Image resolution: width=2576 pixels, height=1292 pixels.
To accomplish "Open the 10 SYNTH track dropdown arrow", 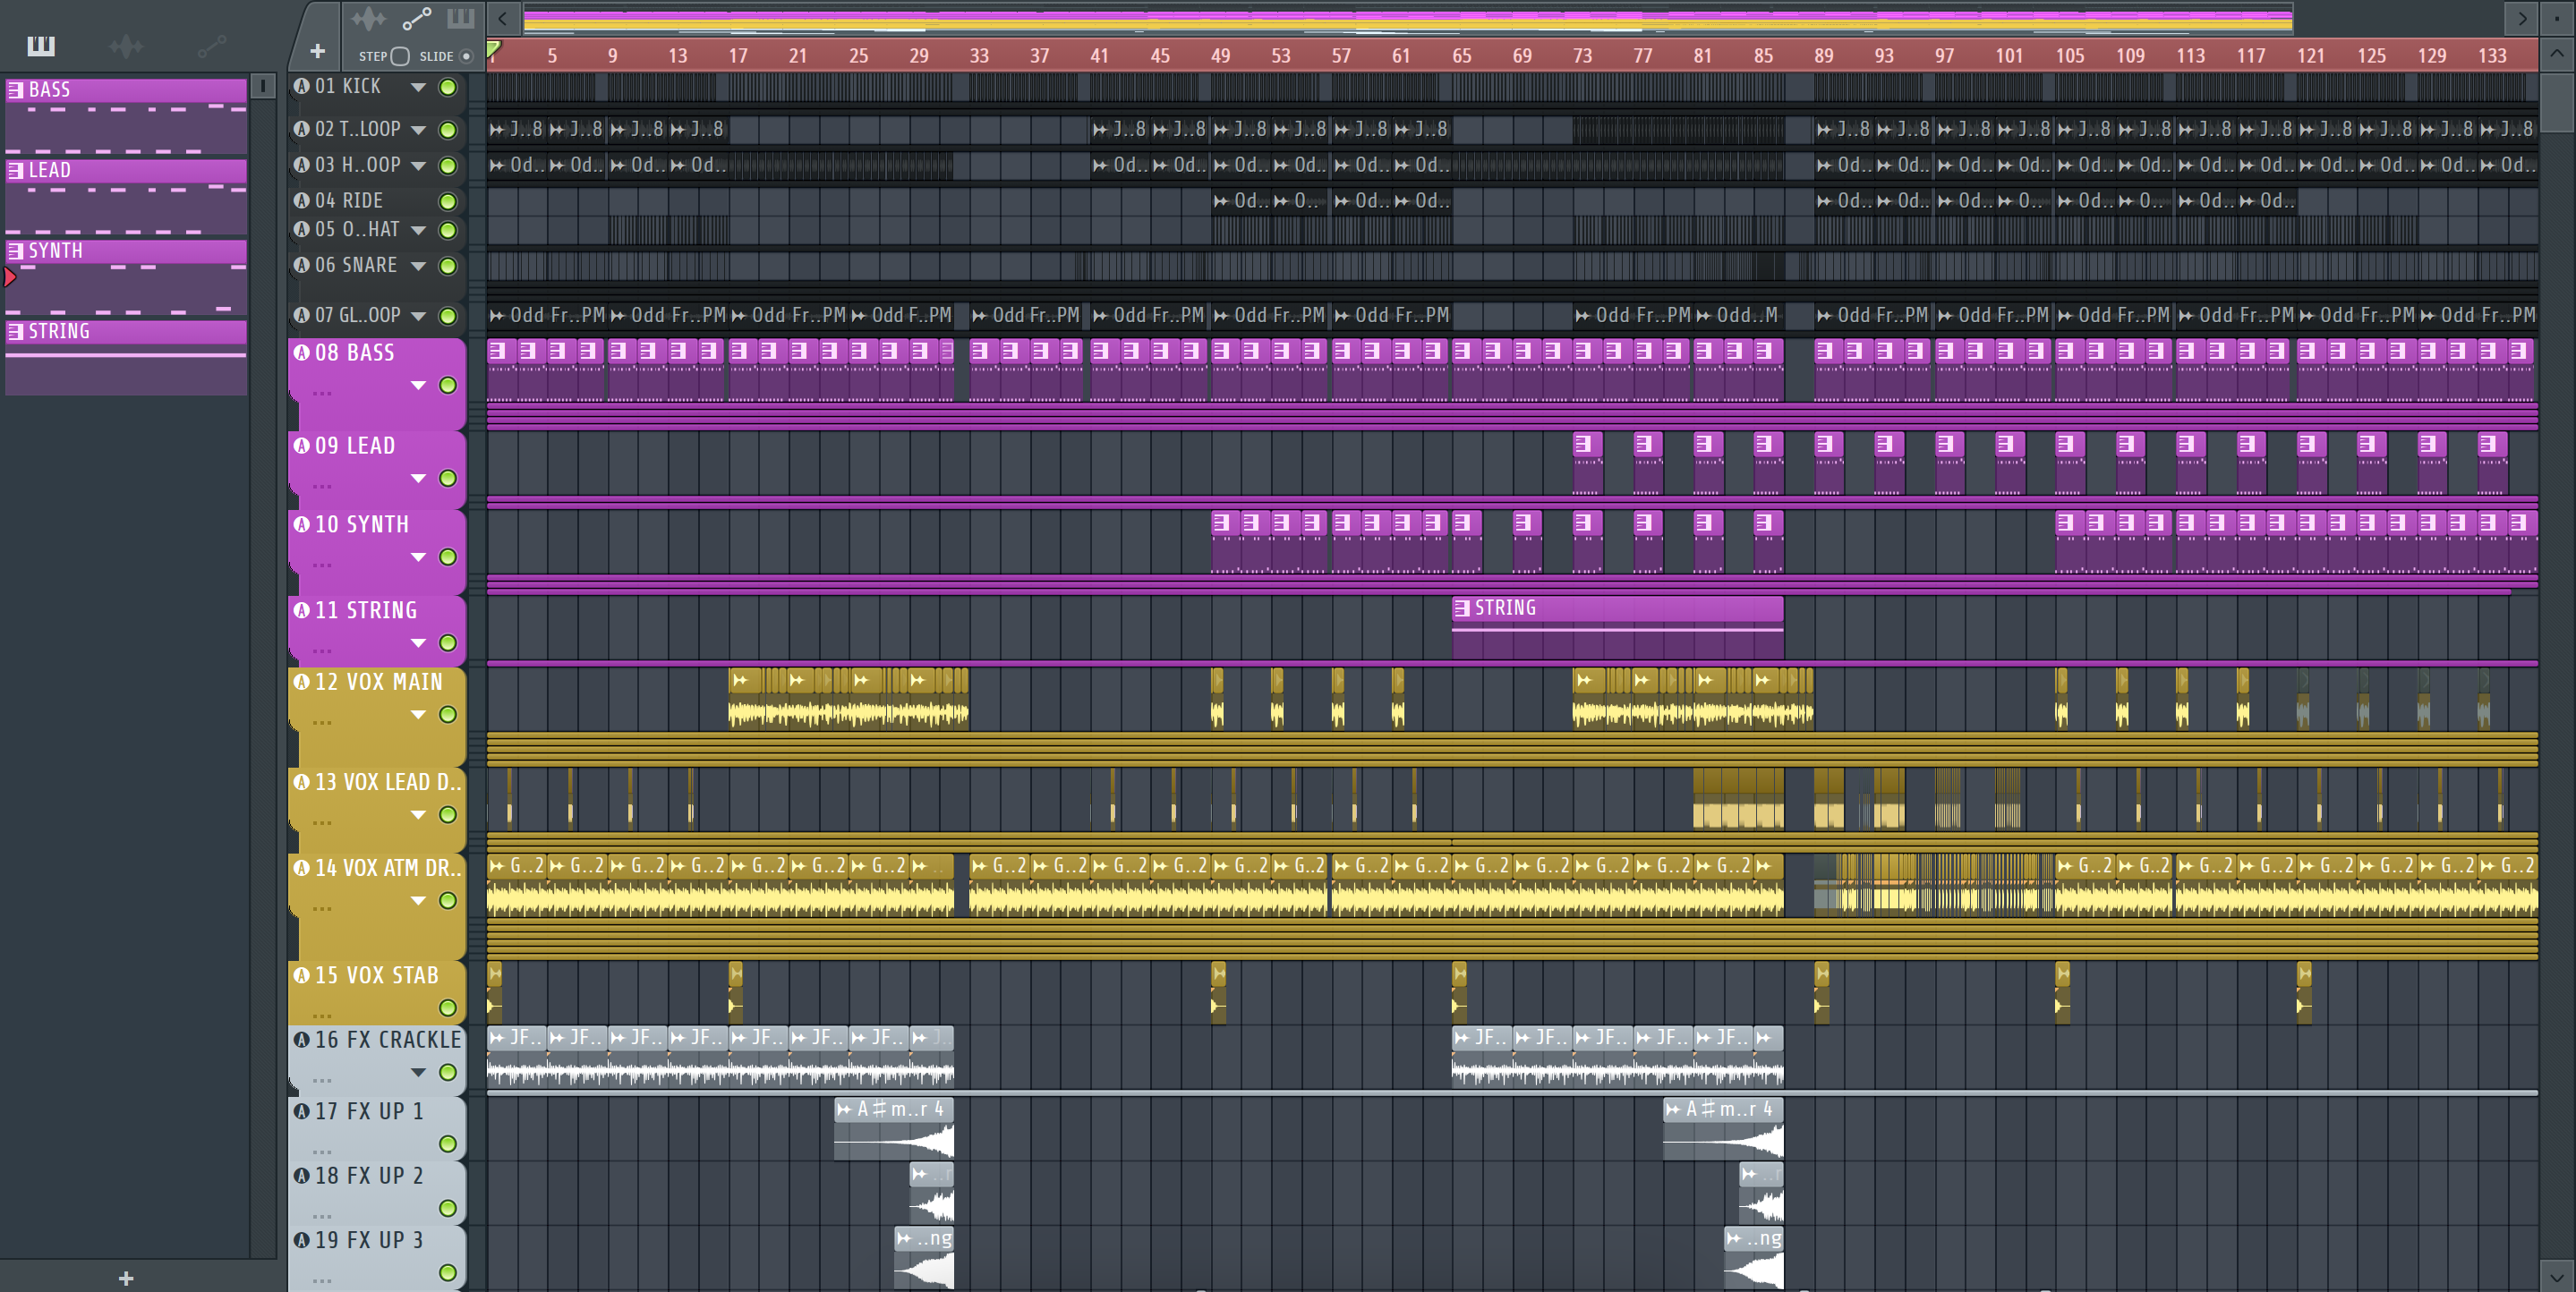I will tap(418, 557).
